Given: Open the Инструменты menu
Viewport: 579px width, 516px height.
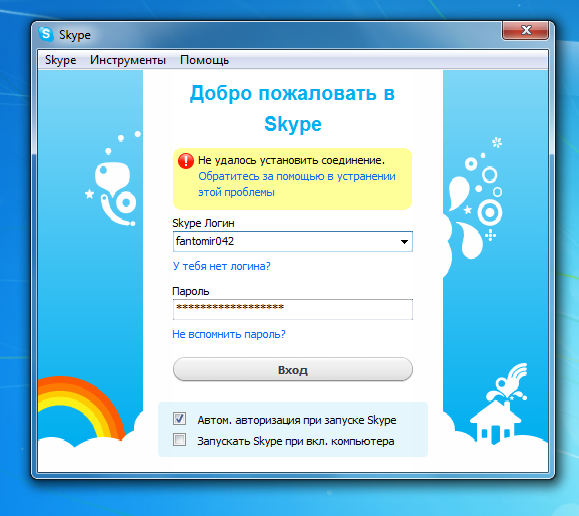Looking at the screenshot, I should 128,60.
